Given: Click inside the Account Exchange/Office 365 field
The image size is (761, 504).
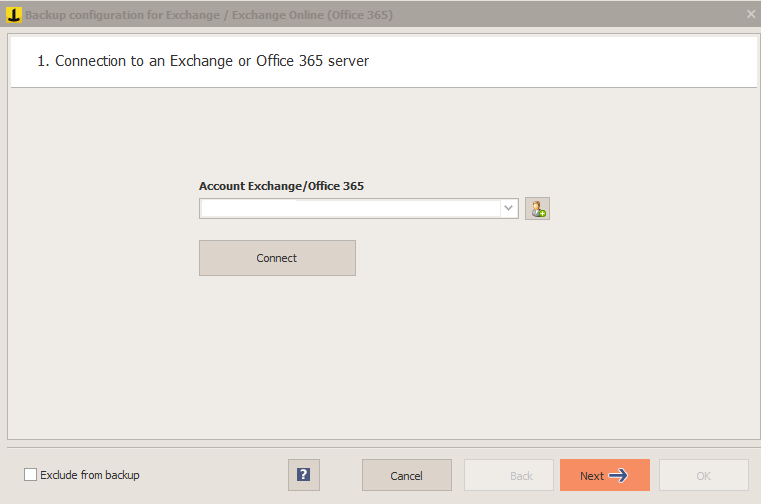Looking at the screenshot, I should [351, 208].
